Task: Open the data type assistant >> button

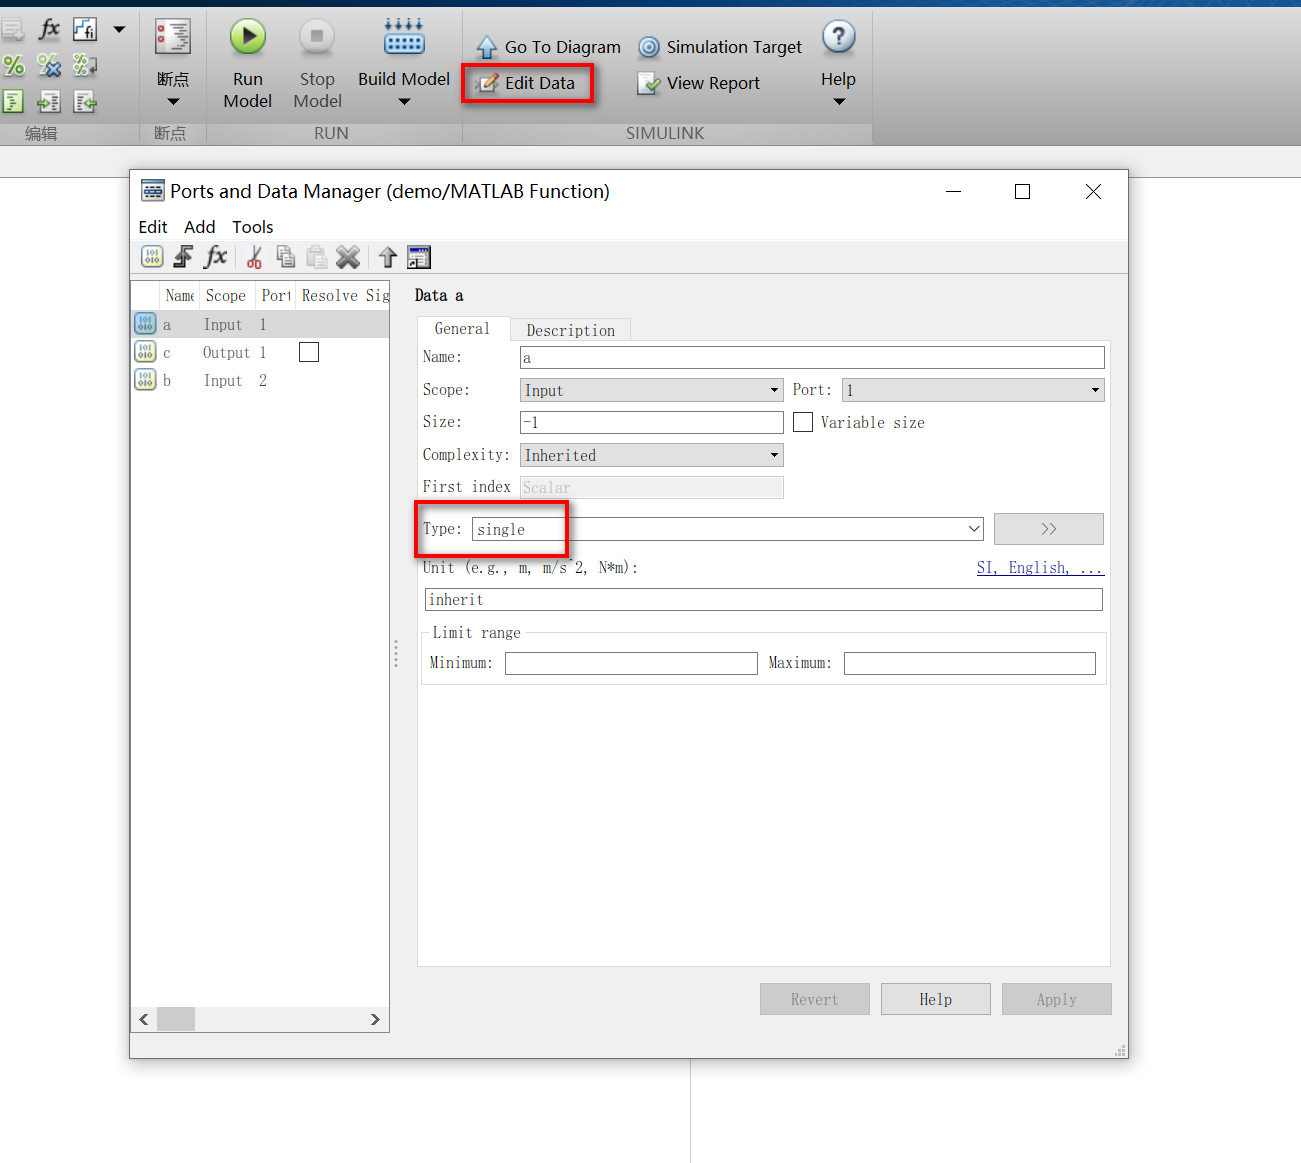Action: coord(1049,529)
